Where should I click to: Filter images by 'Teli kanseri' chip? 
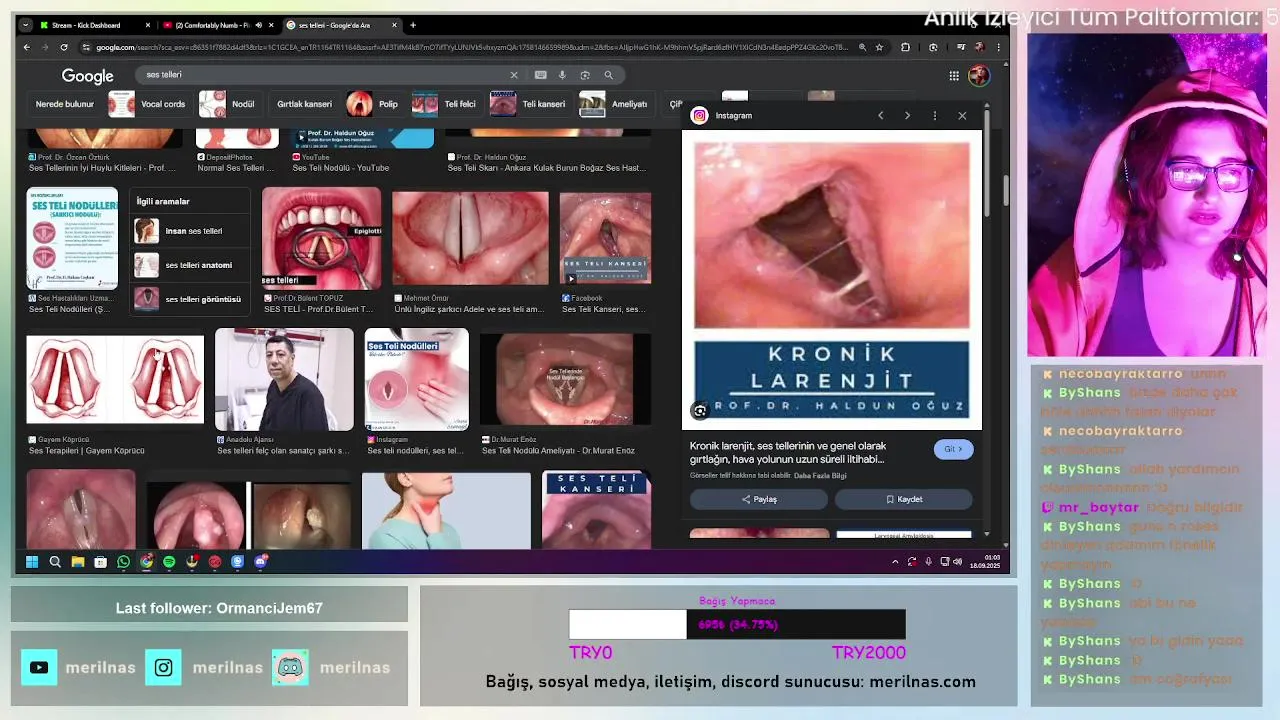coord(529,104)
